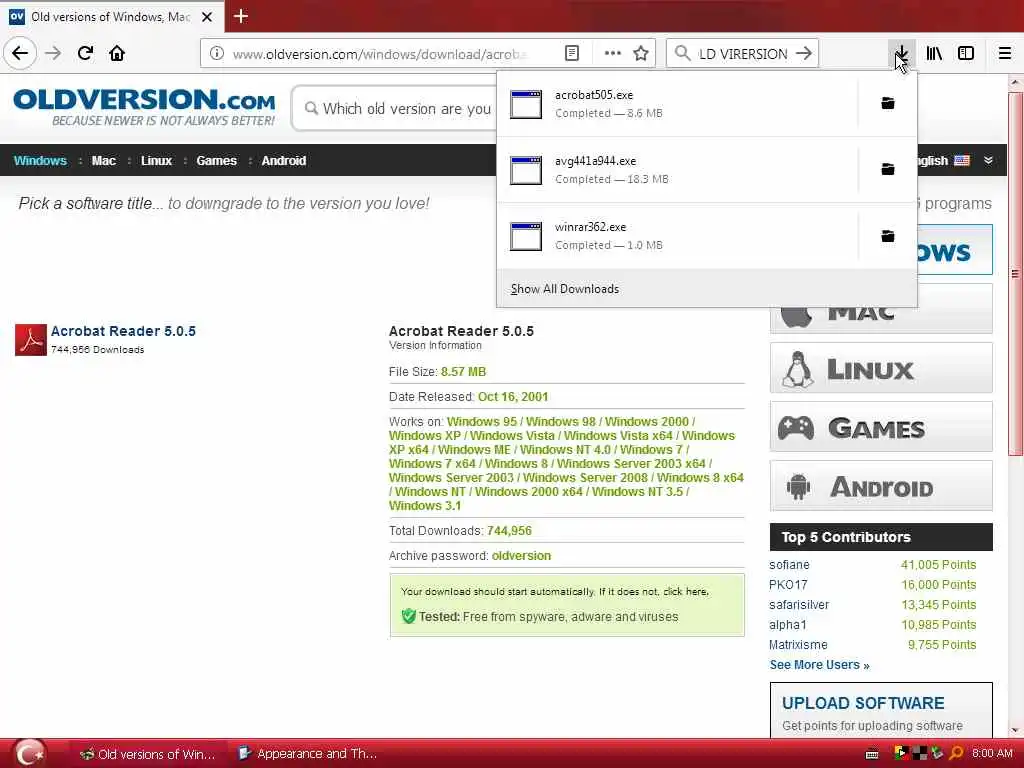Open contributor safarisilver's profile
The height and width of the screenshot is (768, 1024).
point(799,605)
